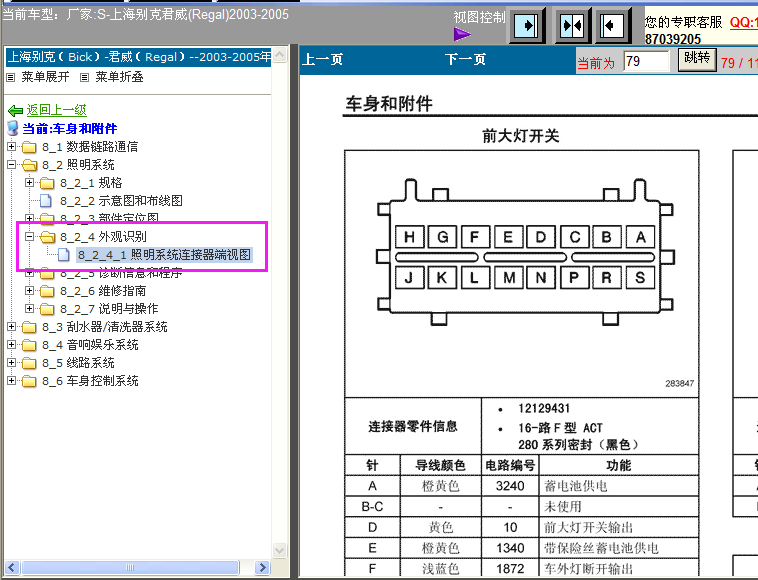This screenshot has width=758, height=580.
Task: Click the 当前:车身和附件 heading
Action: click(70, 129)
